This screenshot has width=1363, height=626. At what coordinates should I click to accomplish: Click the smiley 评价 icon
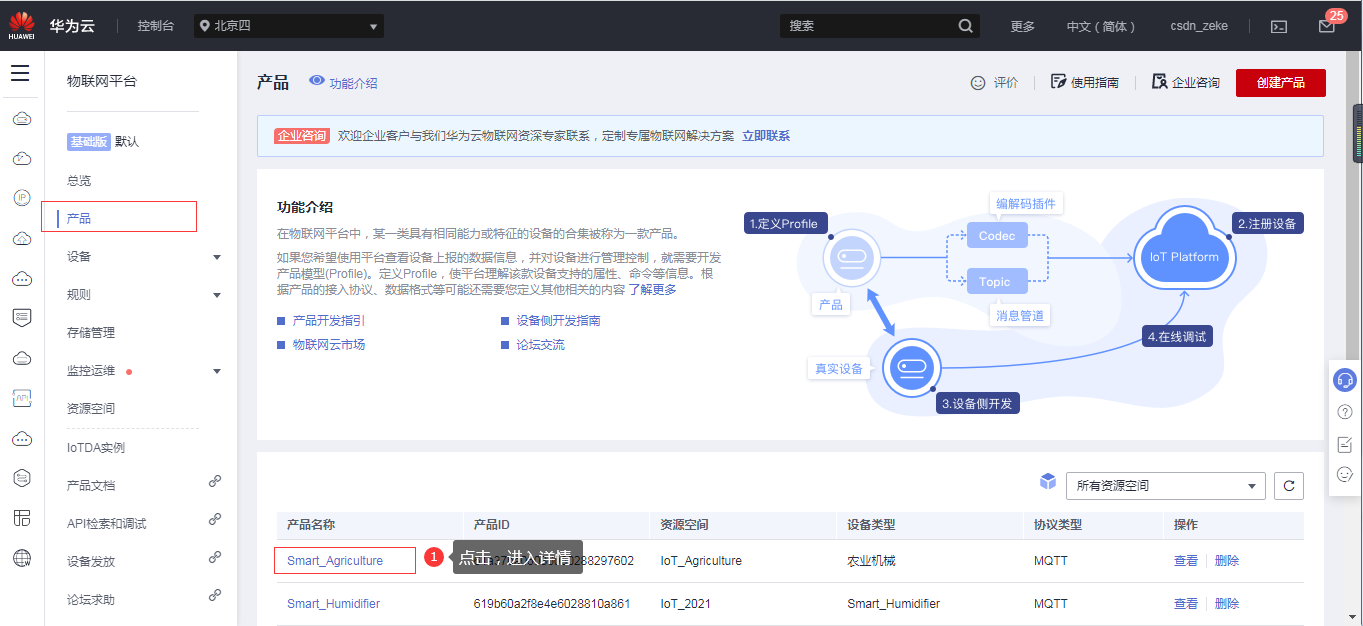(x=978, y=83)
